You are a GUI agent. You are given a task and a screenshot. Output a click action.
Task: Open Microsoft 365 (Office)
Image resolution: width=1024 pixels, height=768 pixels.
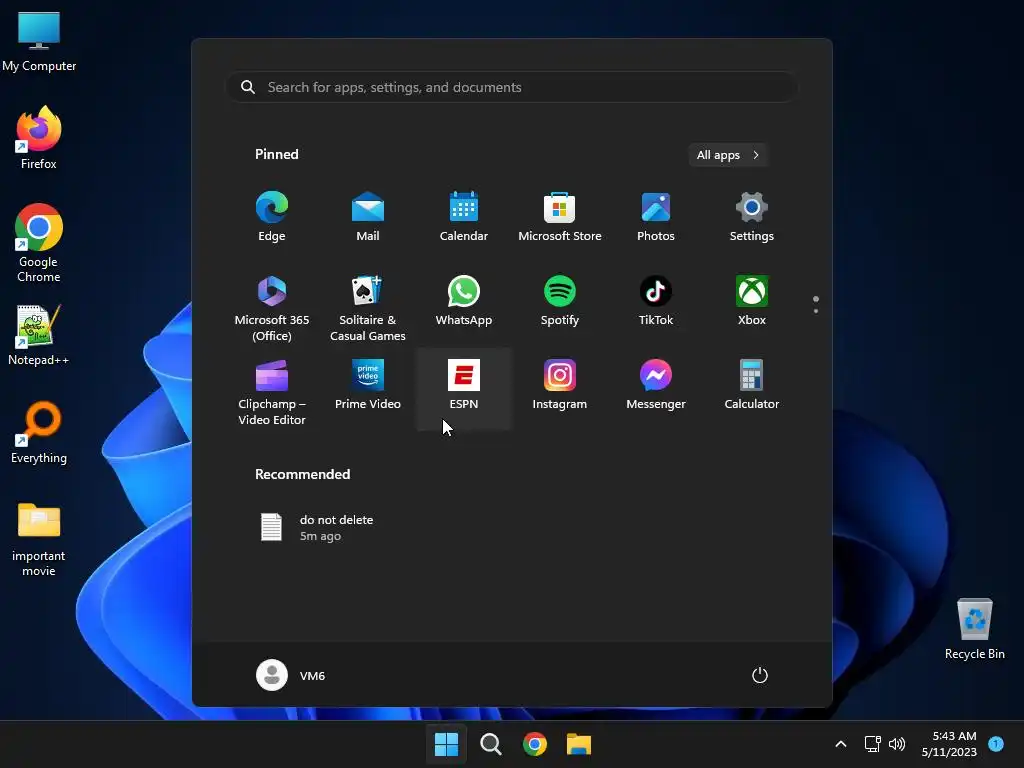pos(272,307)
